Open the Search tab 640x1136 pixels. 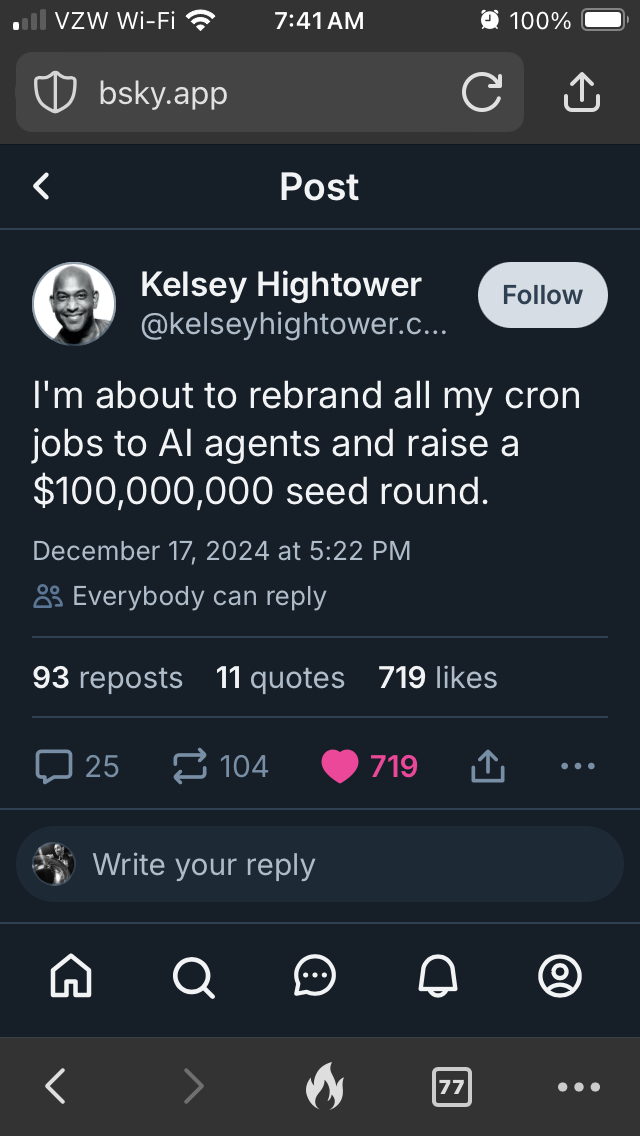click(x=193, y=975)
